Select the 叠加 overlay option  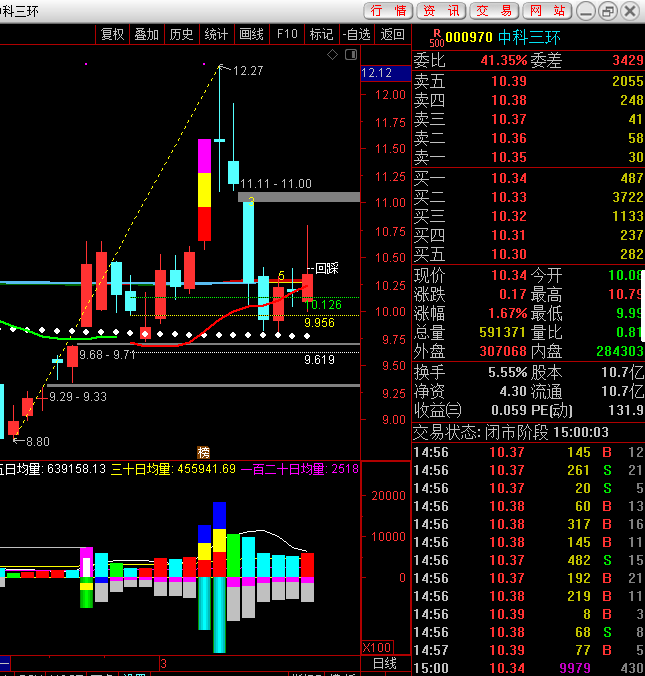(x=147, y=34)
